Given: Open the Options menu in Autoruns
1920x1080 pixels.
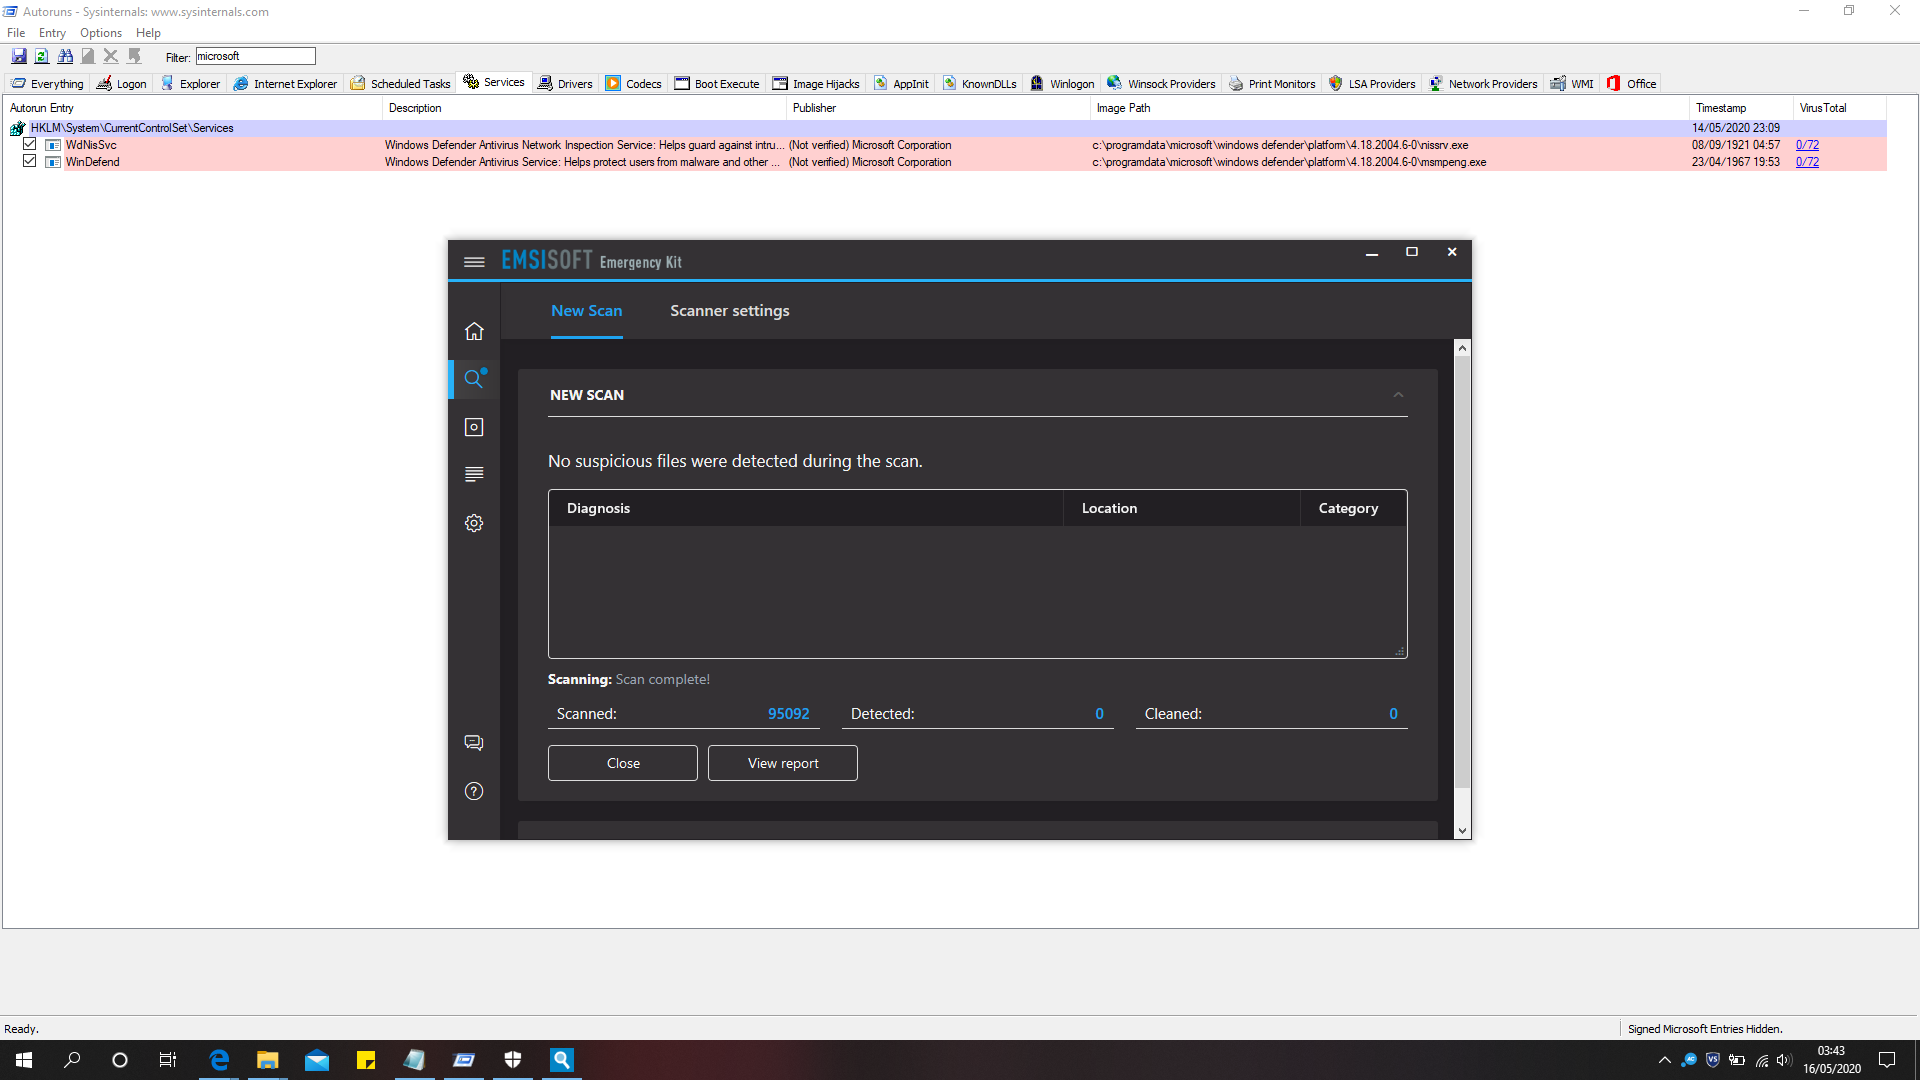Looking at the screenshot, I should 100,33.
